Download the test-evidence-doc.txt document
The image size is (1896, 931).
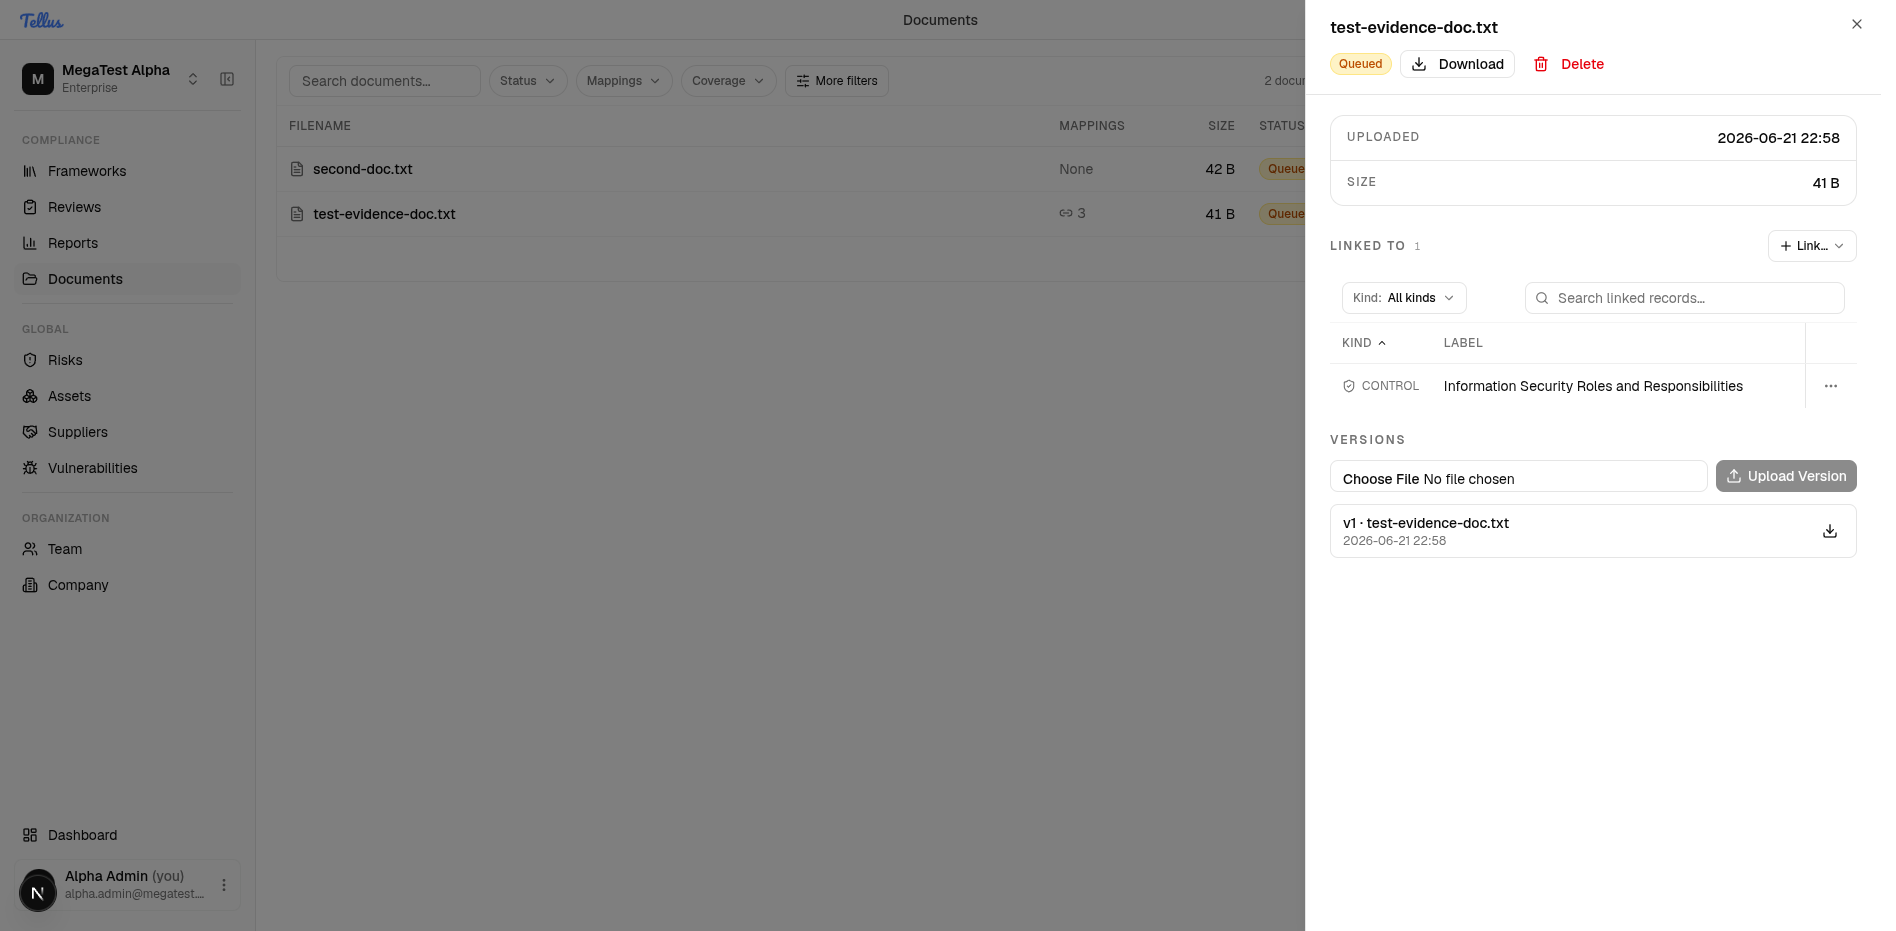(1457, 64)
